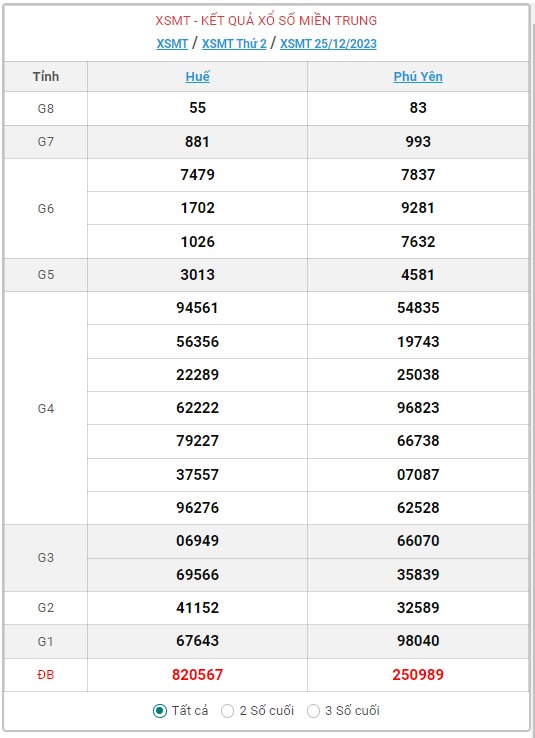Viewport: 535px width, 738px height.
Task: Open the XSMT 25/12/2023 link
Action: pos(328,44)
